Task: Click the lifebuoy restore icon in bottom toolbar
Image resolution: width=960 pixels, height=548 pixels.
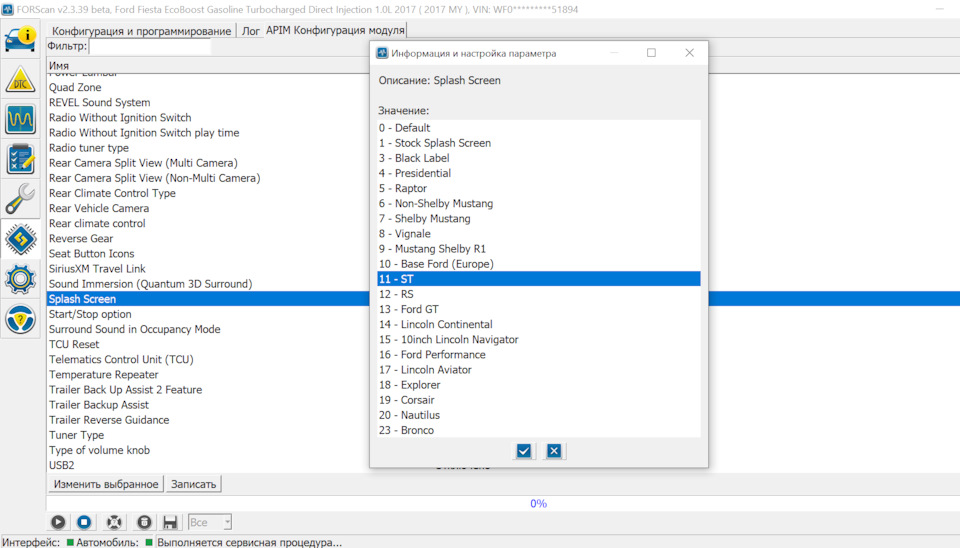Action: click(114, 522)
